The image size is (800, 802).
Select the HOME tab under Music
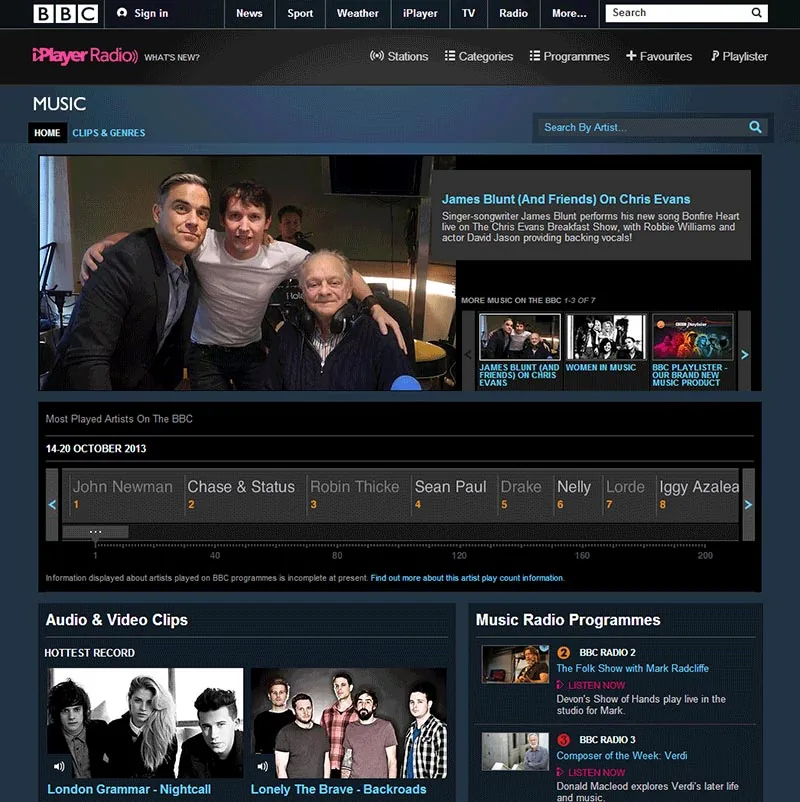(47, 133)
